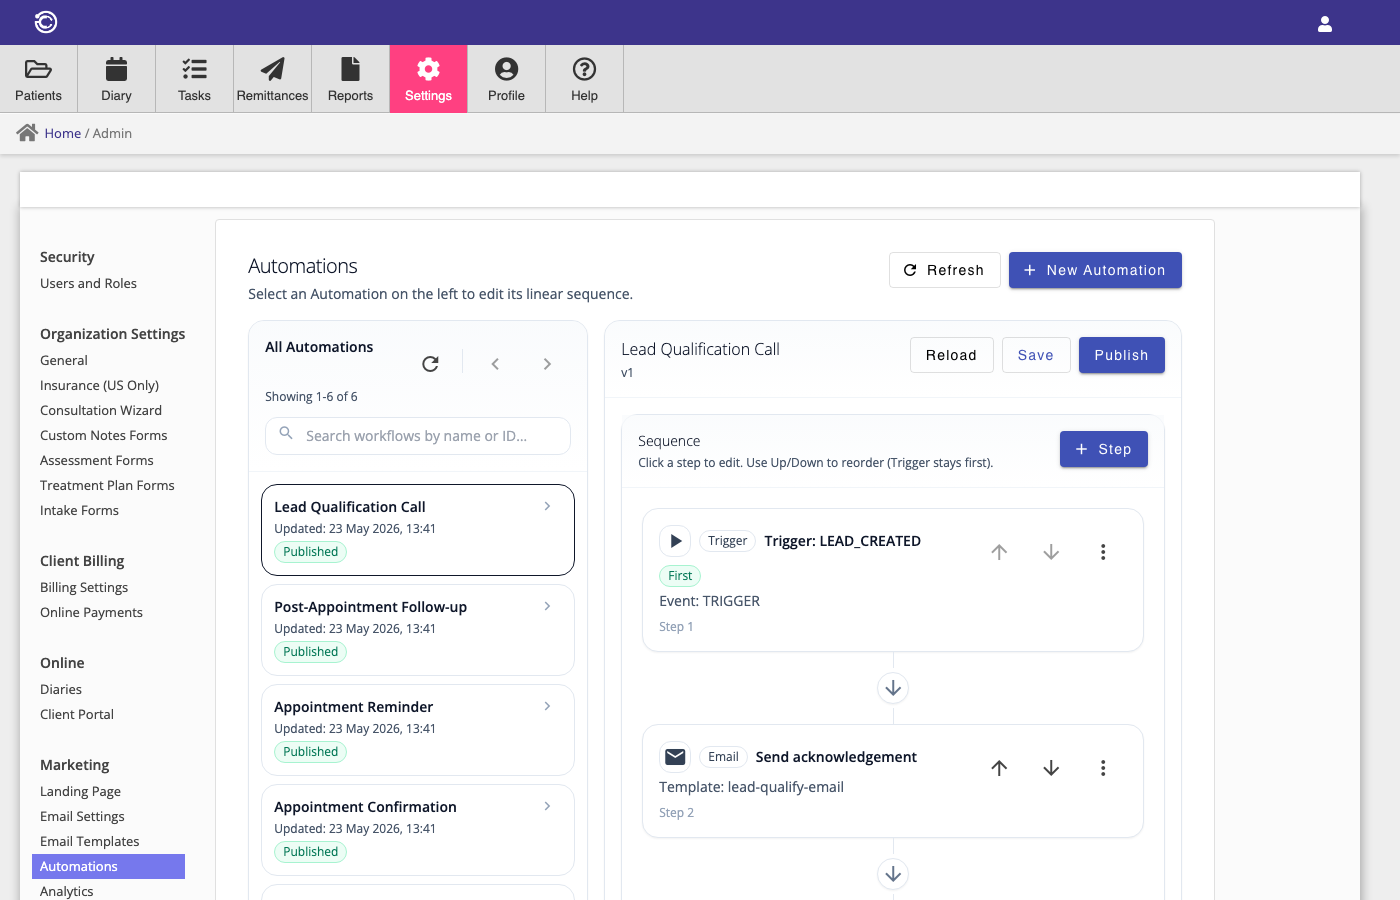The image size is (1400, 900).
Task: Open Help
Action: (585, 79)
